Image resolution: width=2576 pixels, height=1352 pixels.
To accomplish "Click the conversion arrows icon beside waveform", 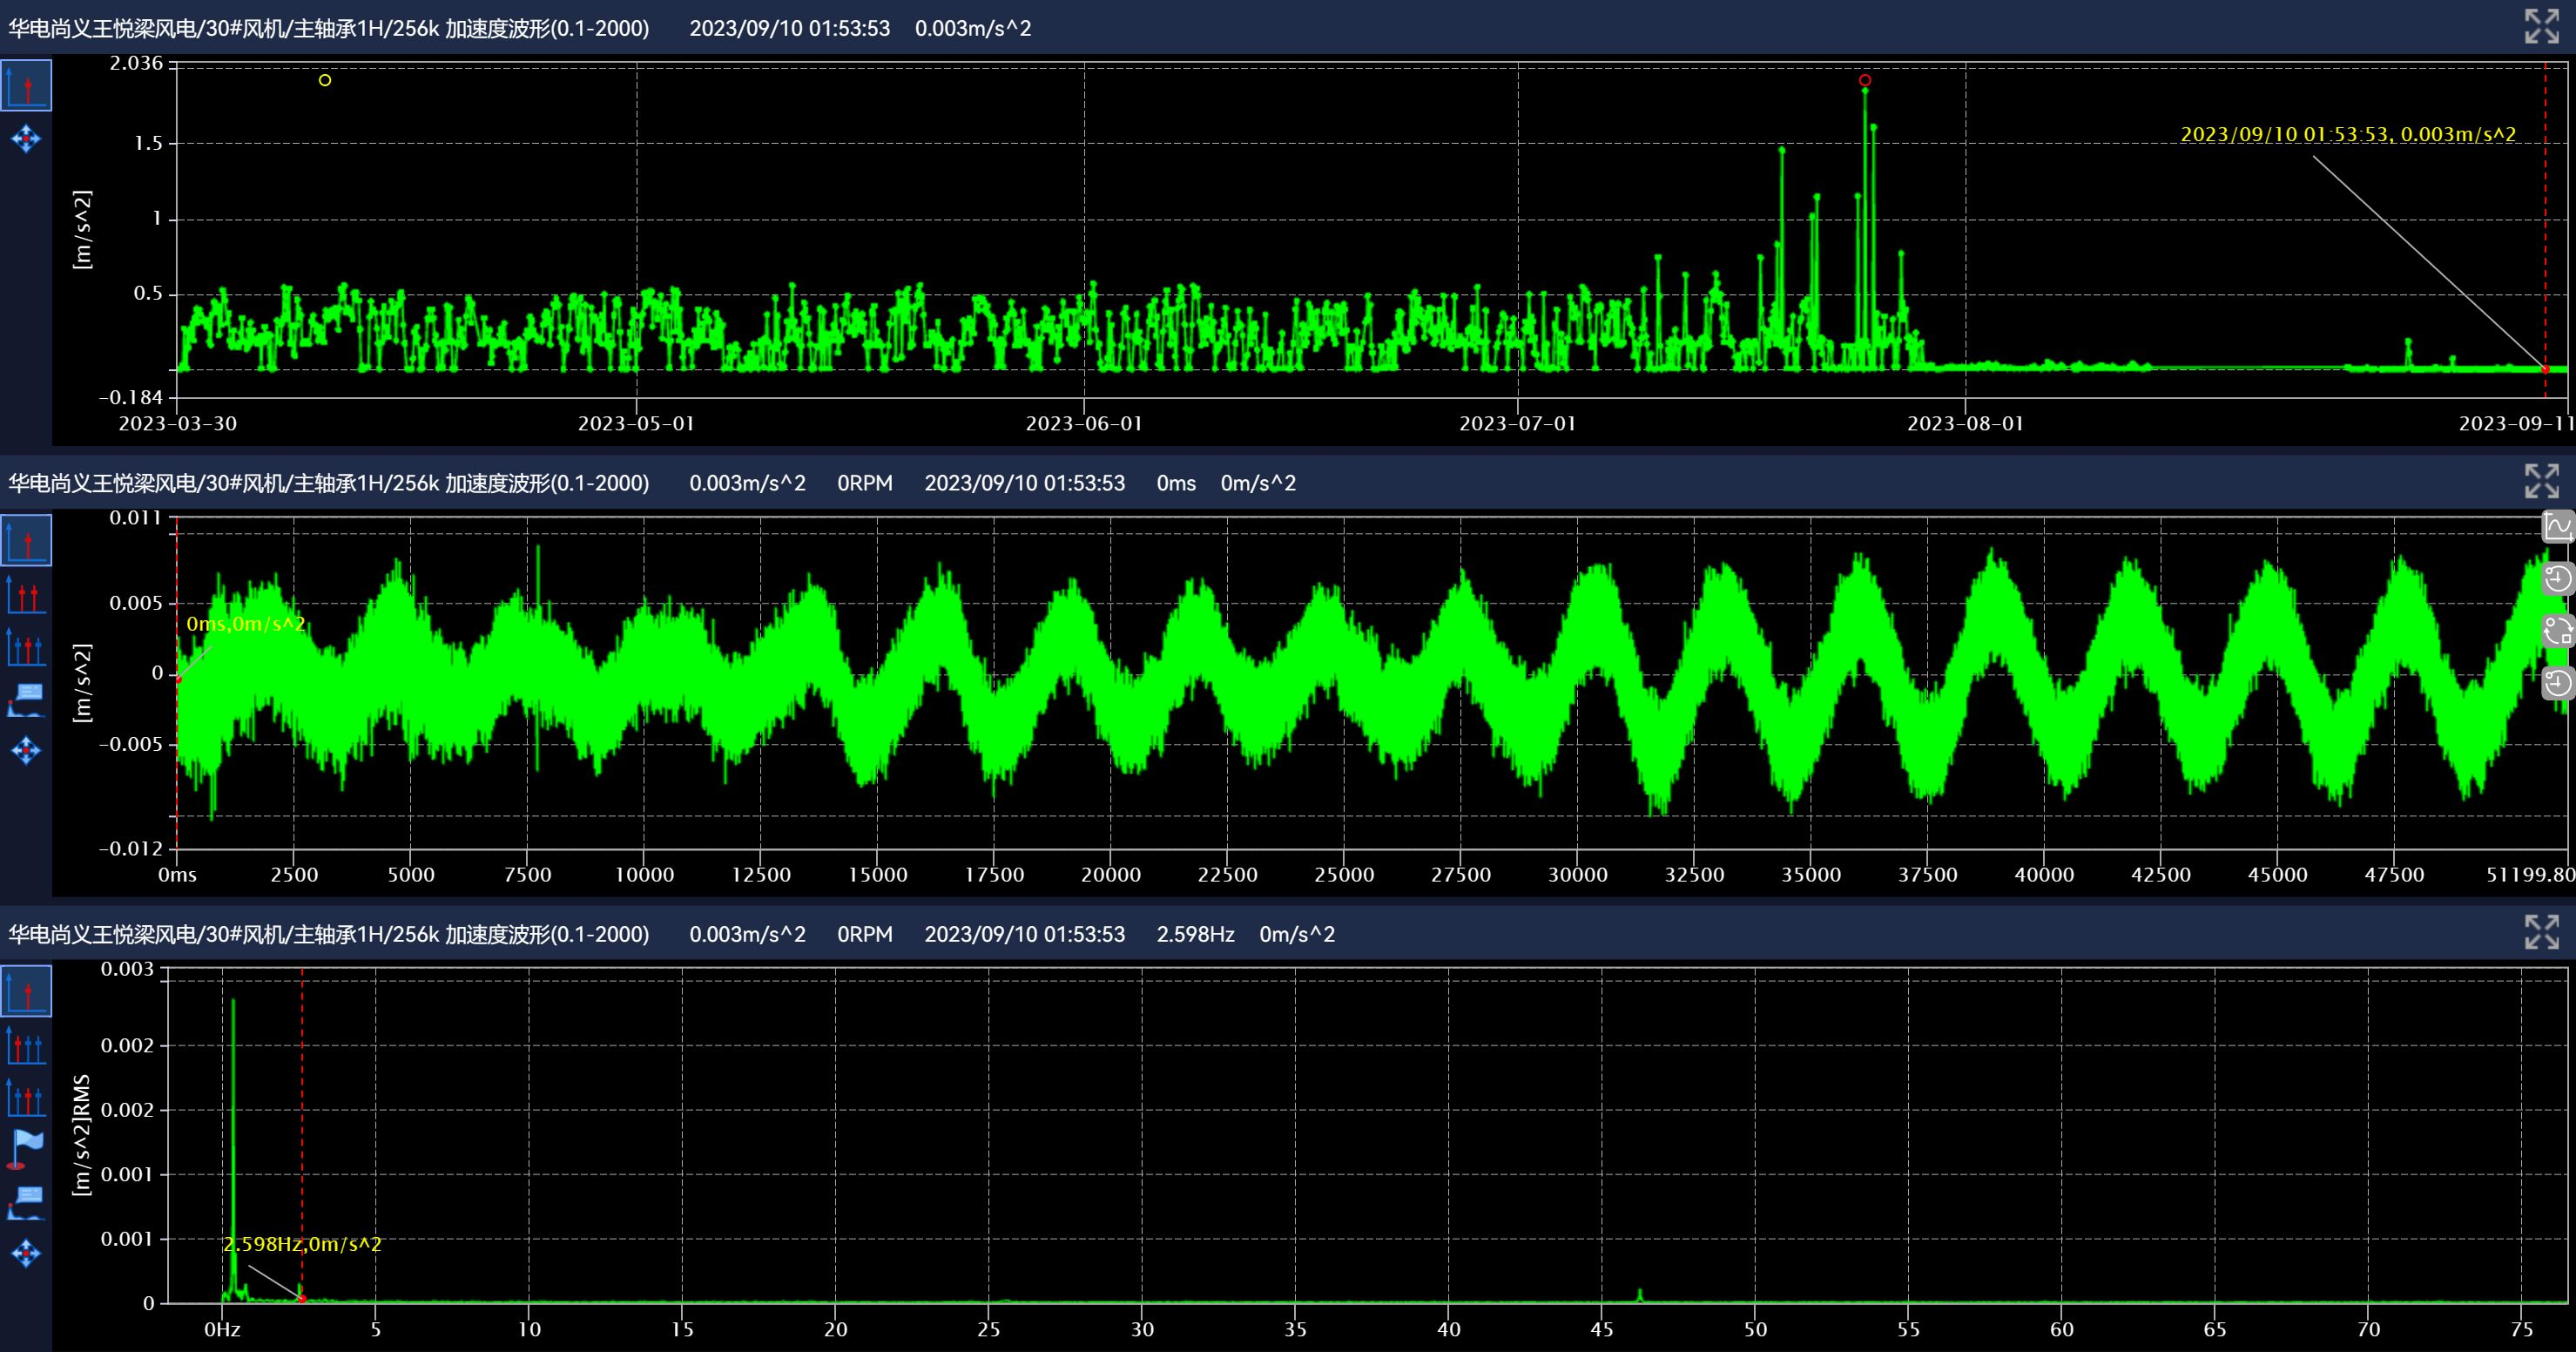I will tap(2559, 630).
